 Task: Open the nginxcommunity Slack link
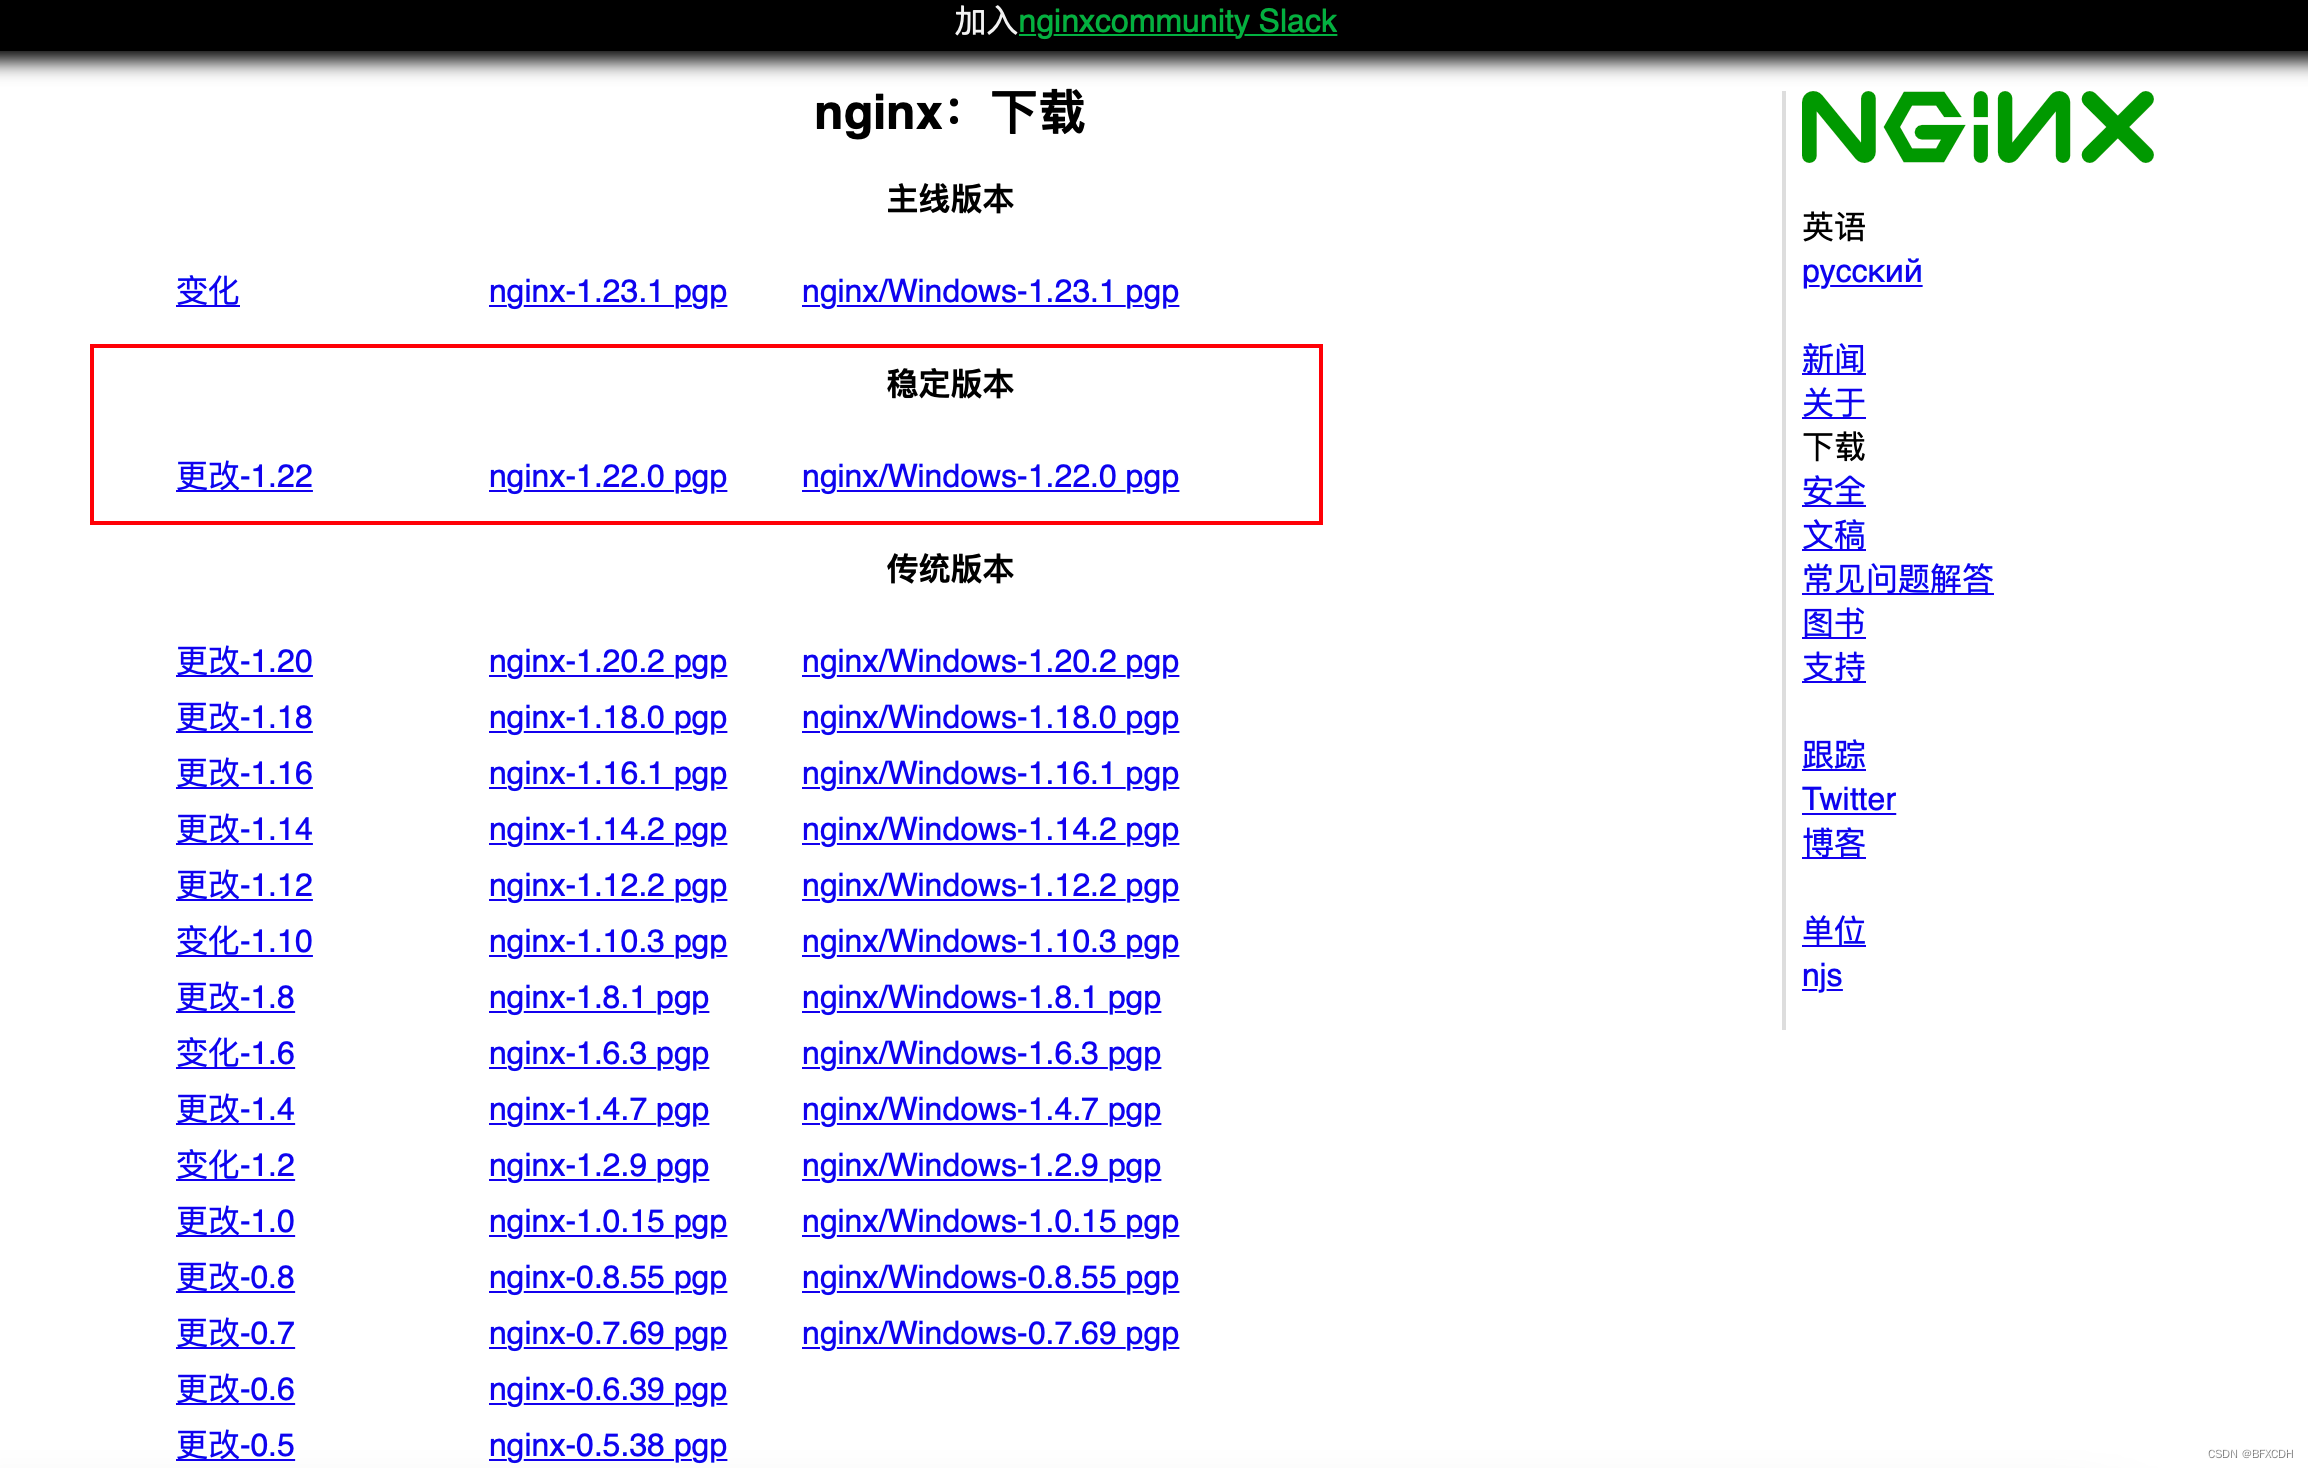click(1177, 21)
